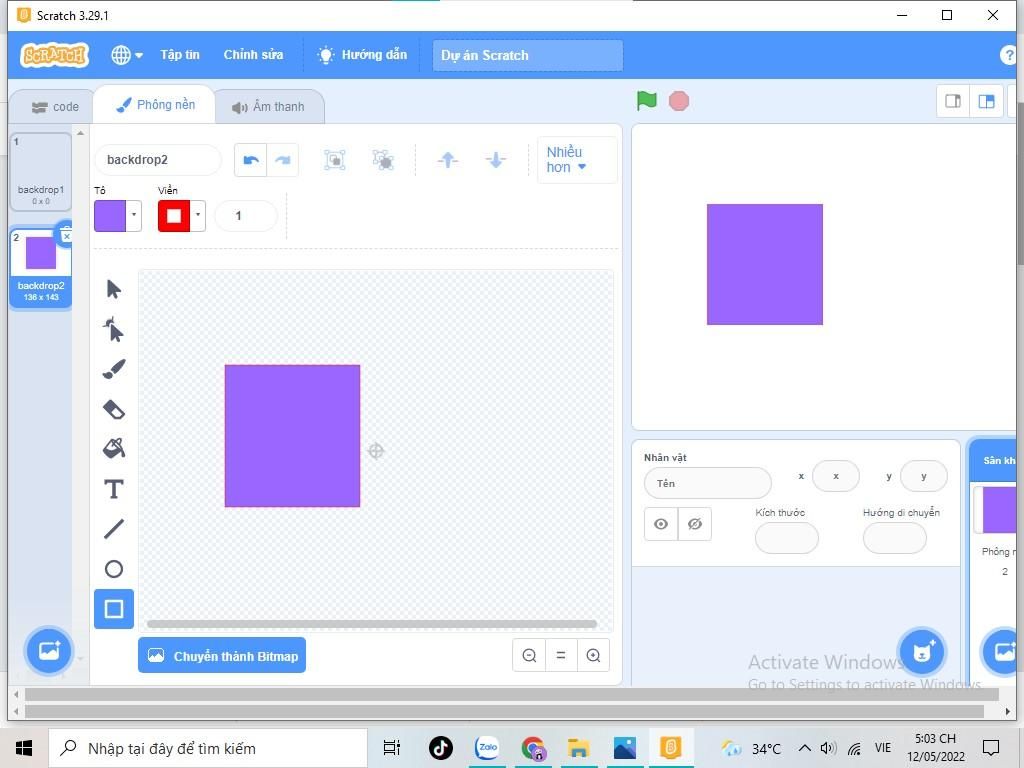Click the volume speaker tray icon

pos(828,748)
